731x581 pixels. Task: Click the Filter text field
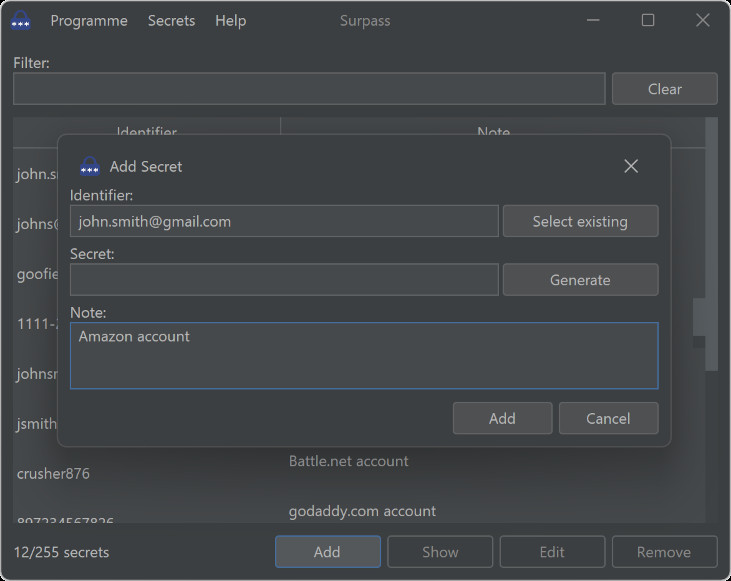(309, 88)
